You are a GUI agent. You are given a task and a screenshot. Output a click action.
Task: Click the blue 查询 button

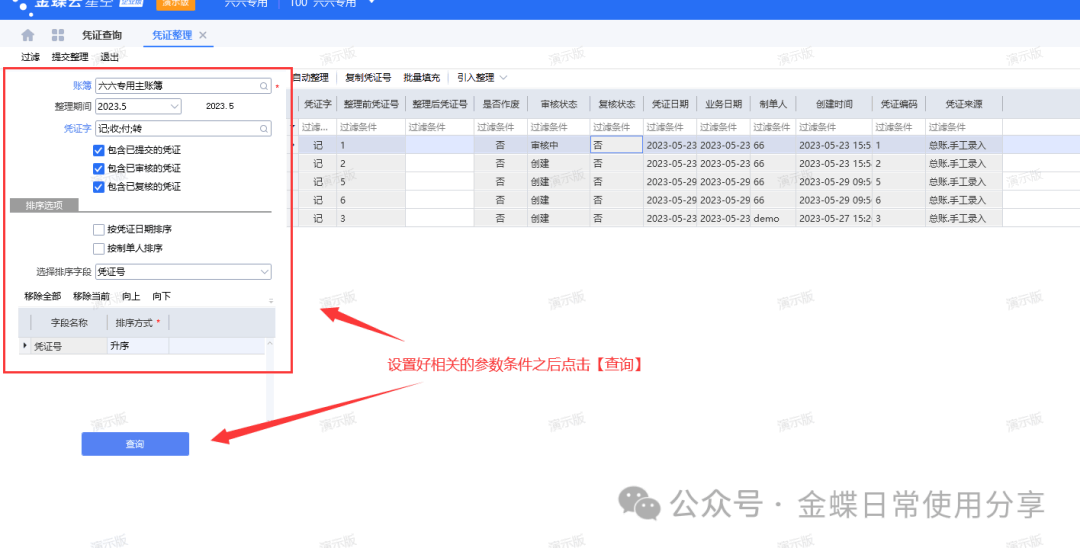tap(135, 444)
